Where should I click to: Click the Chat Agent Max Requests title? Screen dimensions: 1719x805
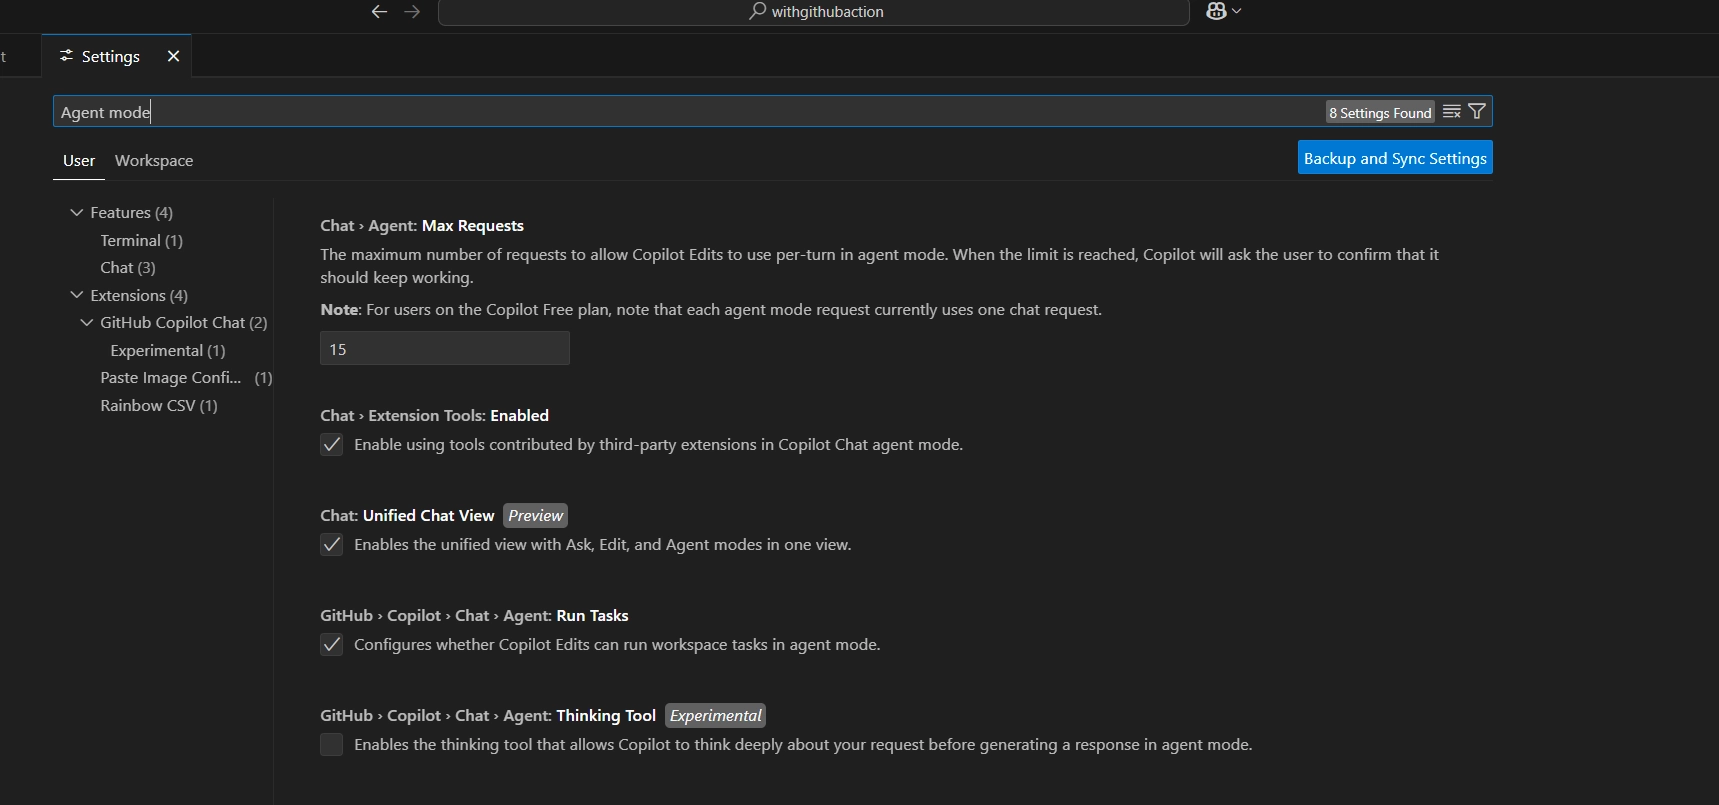point(422,226)
